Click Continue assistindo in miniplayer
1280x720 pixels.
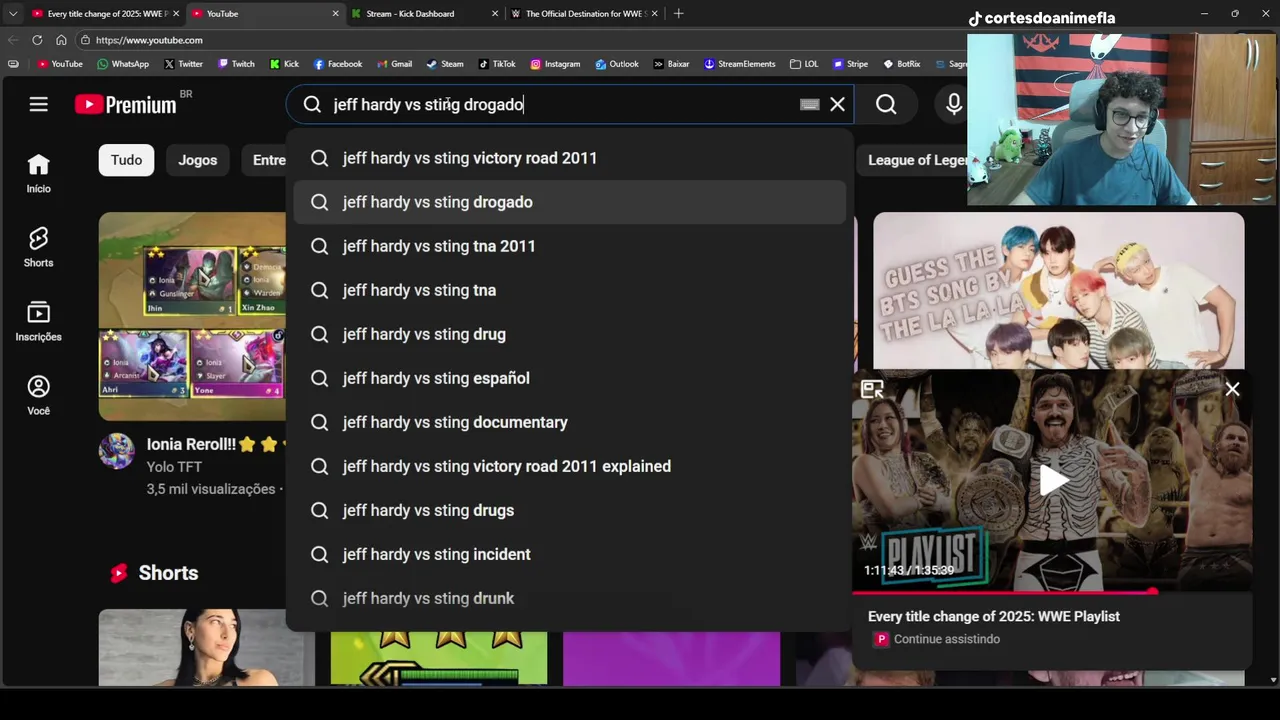coord(946,639)
